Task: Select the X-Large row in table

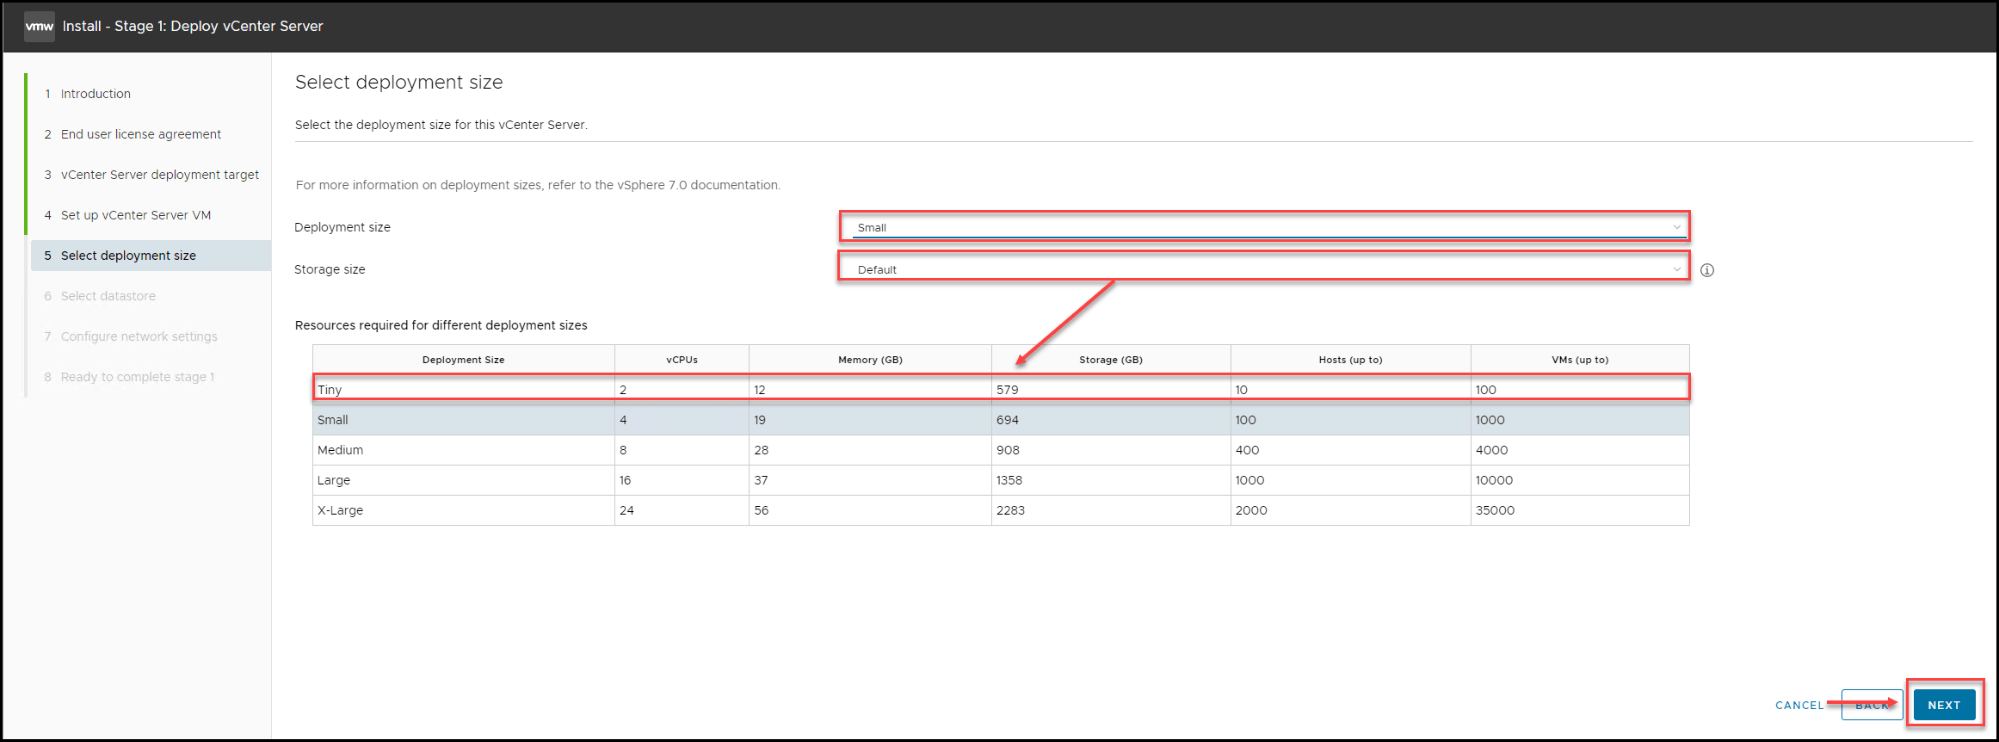Action: [1001, 510]
